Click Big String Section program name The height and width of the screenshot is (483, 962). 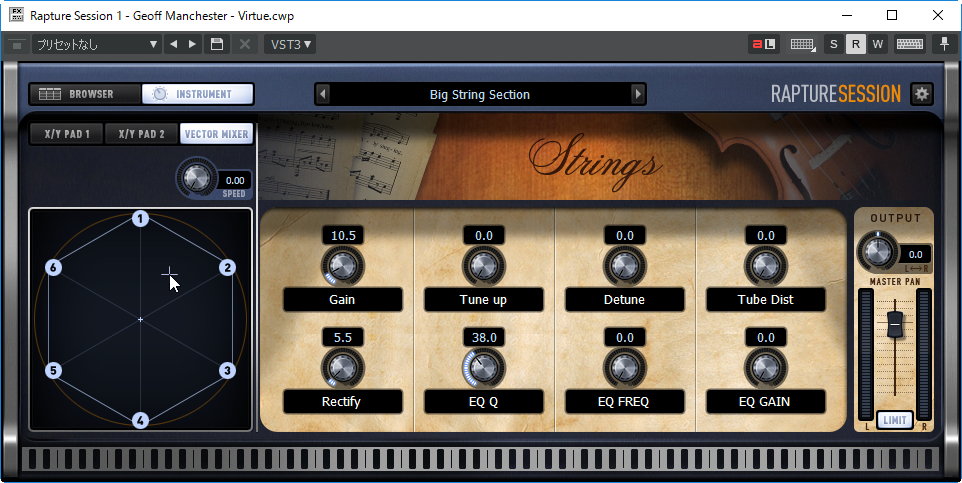click(480, 95)
